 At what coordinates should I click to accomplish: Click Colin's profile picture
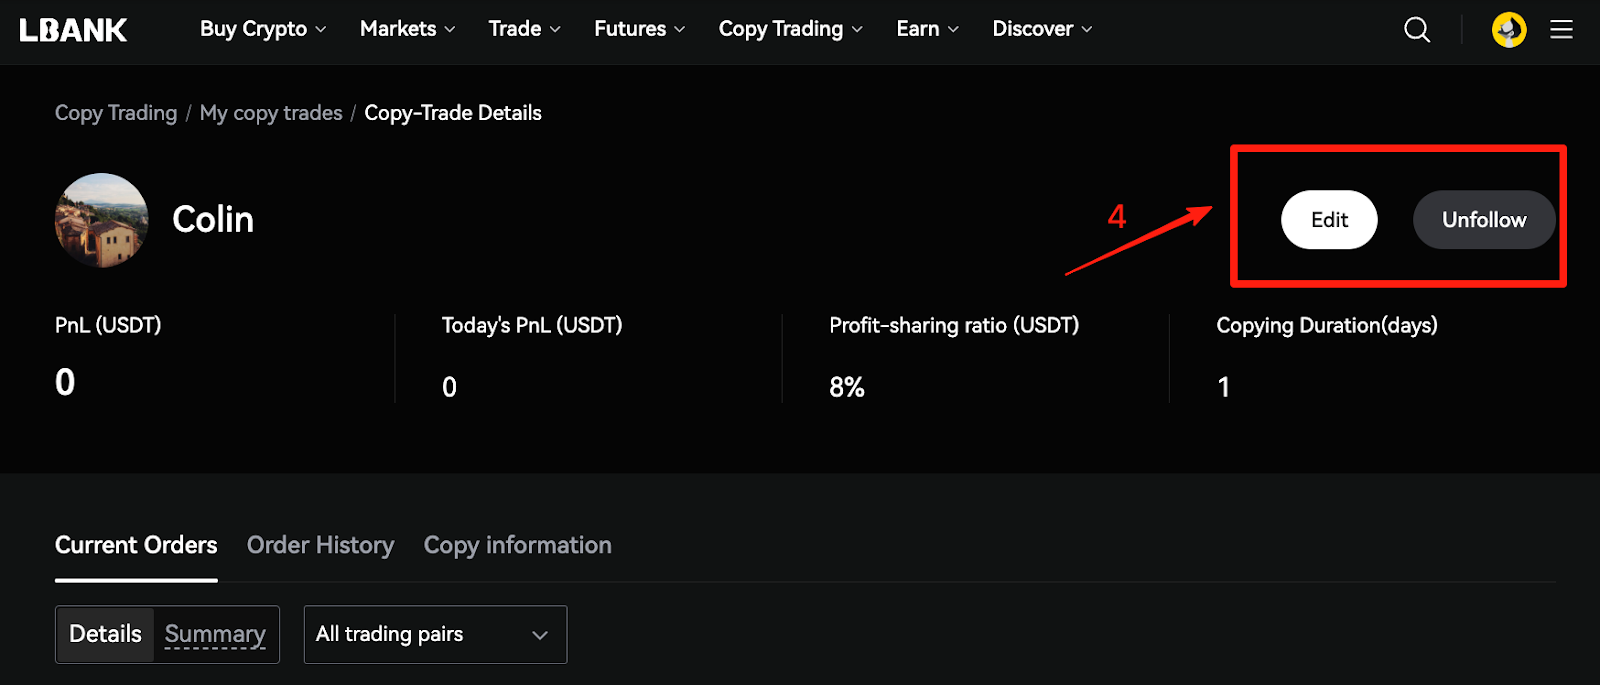101,220
